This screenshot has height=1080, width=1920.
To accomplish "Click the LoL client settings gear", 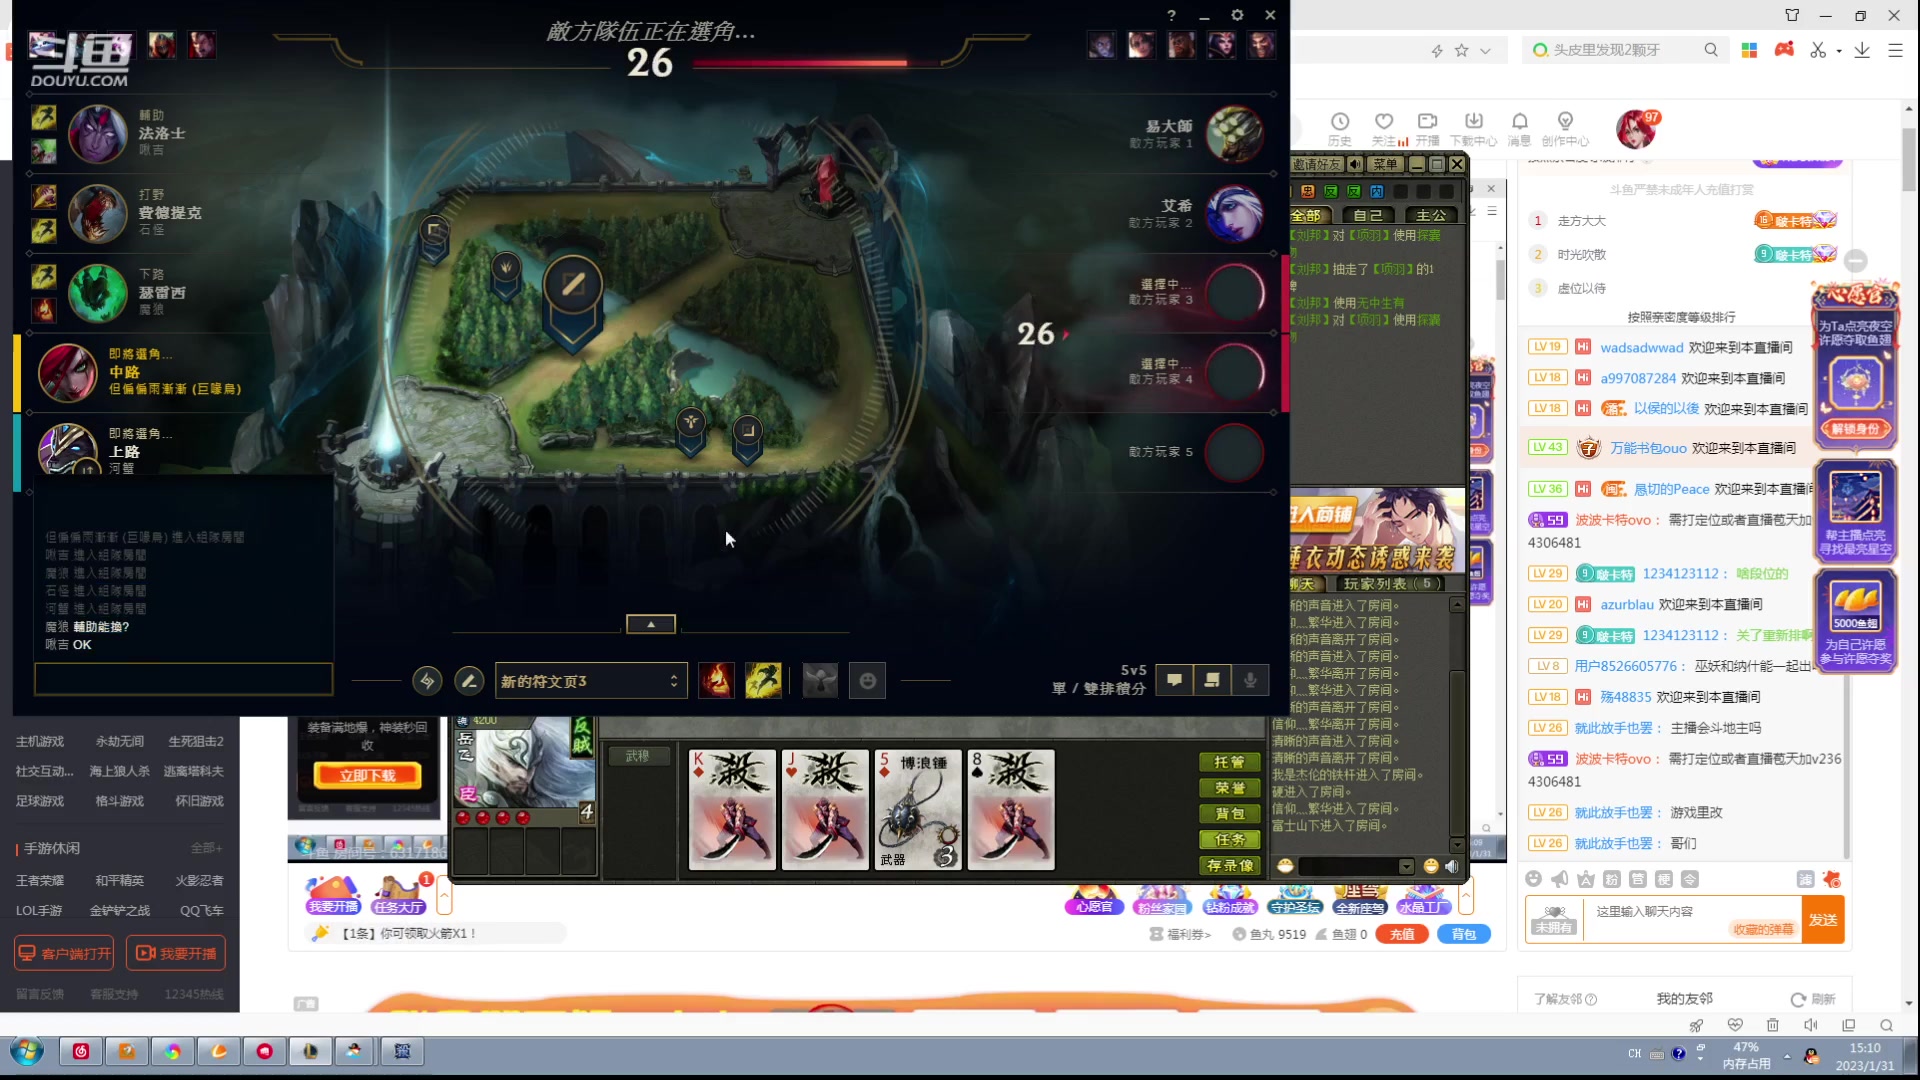I will (x=1237, y=15).
